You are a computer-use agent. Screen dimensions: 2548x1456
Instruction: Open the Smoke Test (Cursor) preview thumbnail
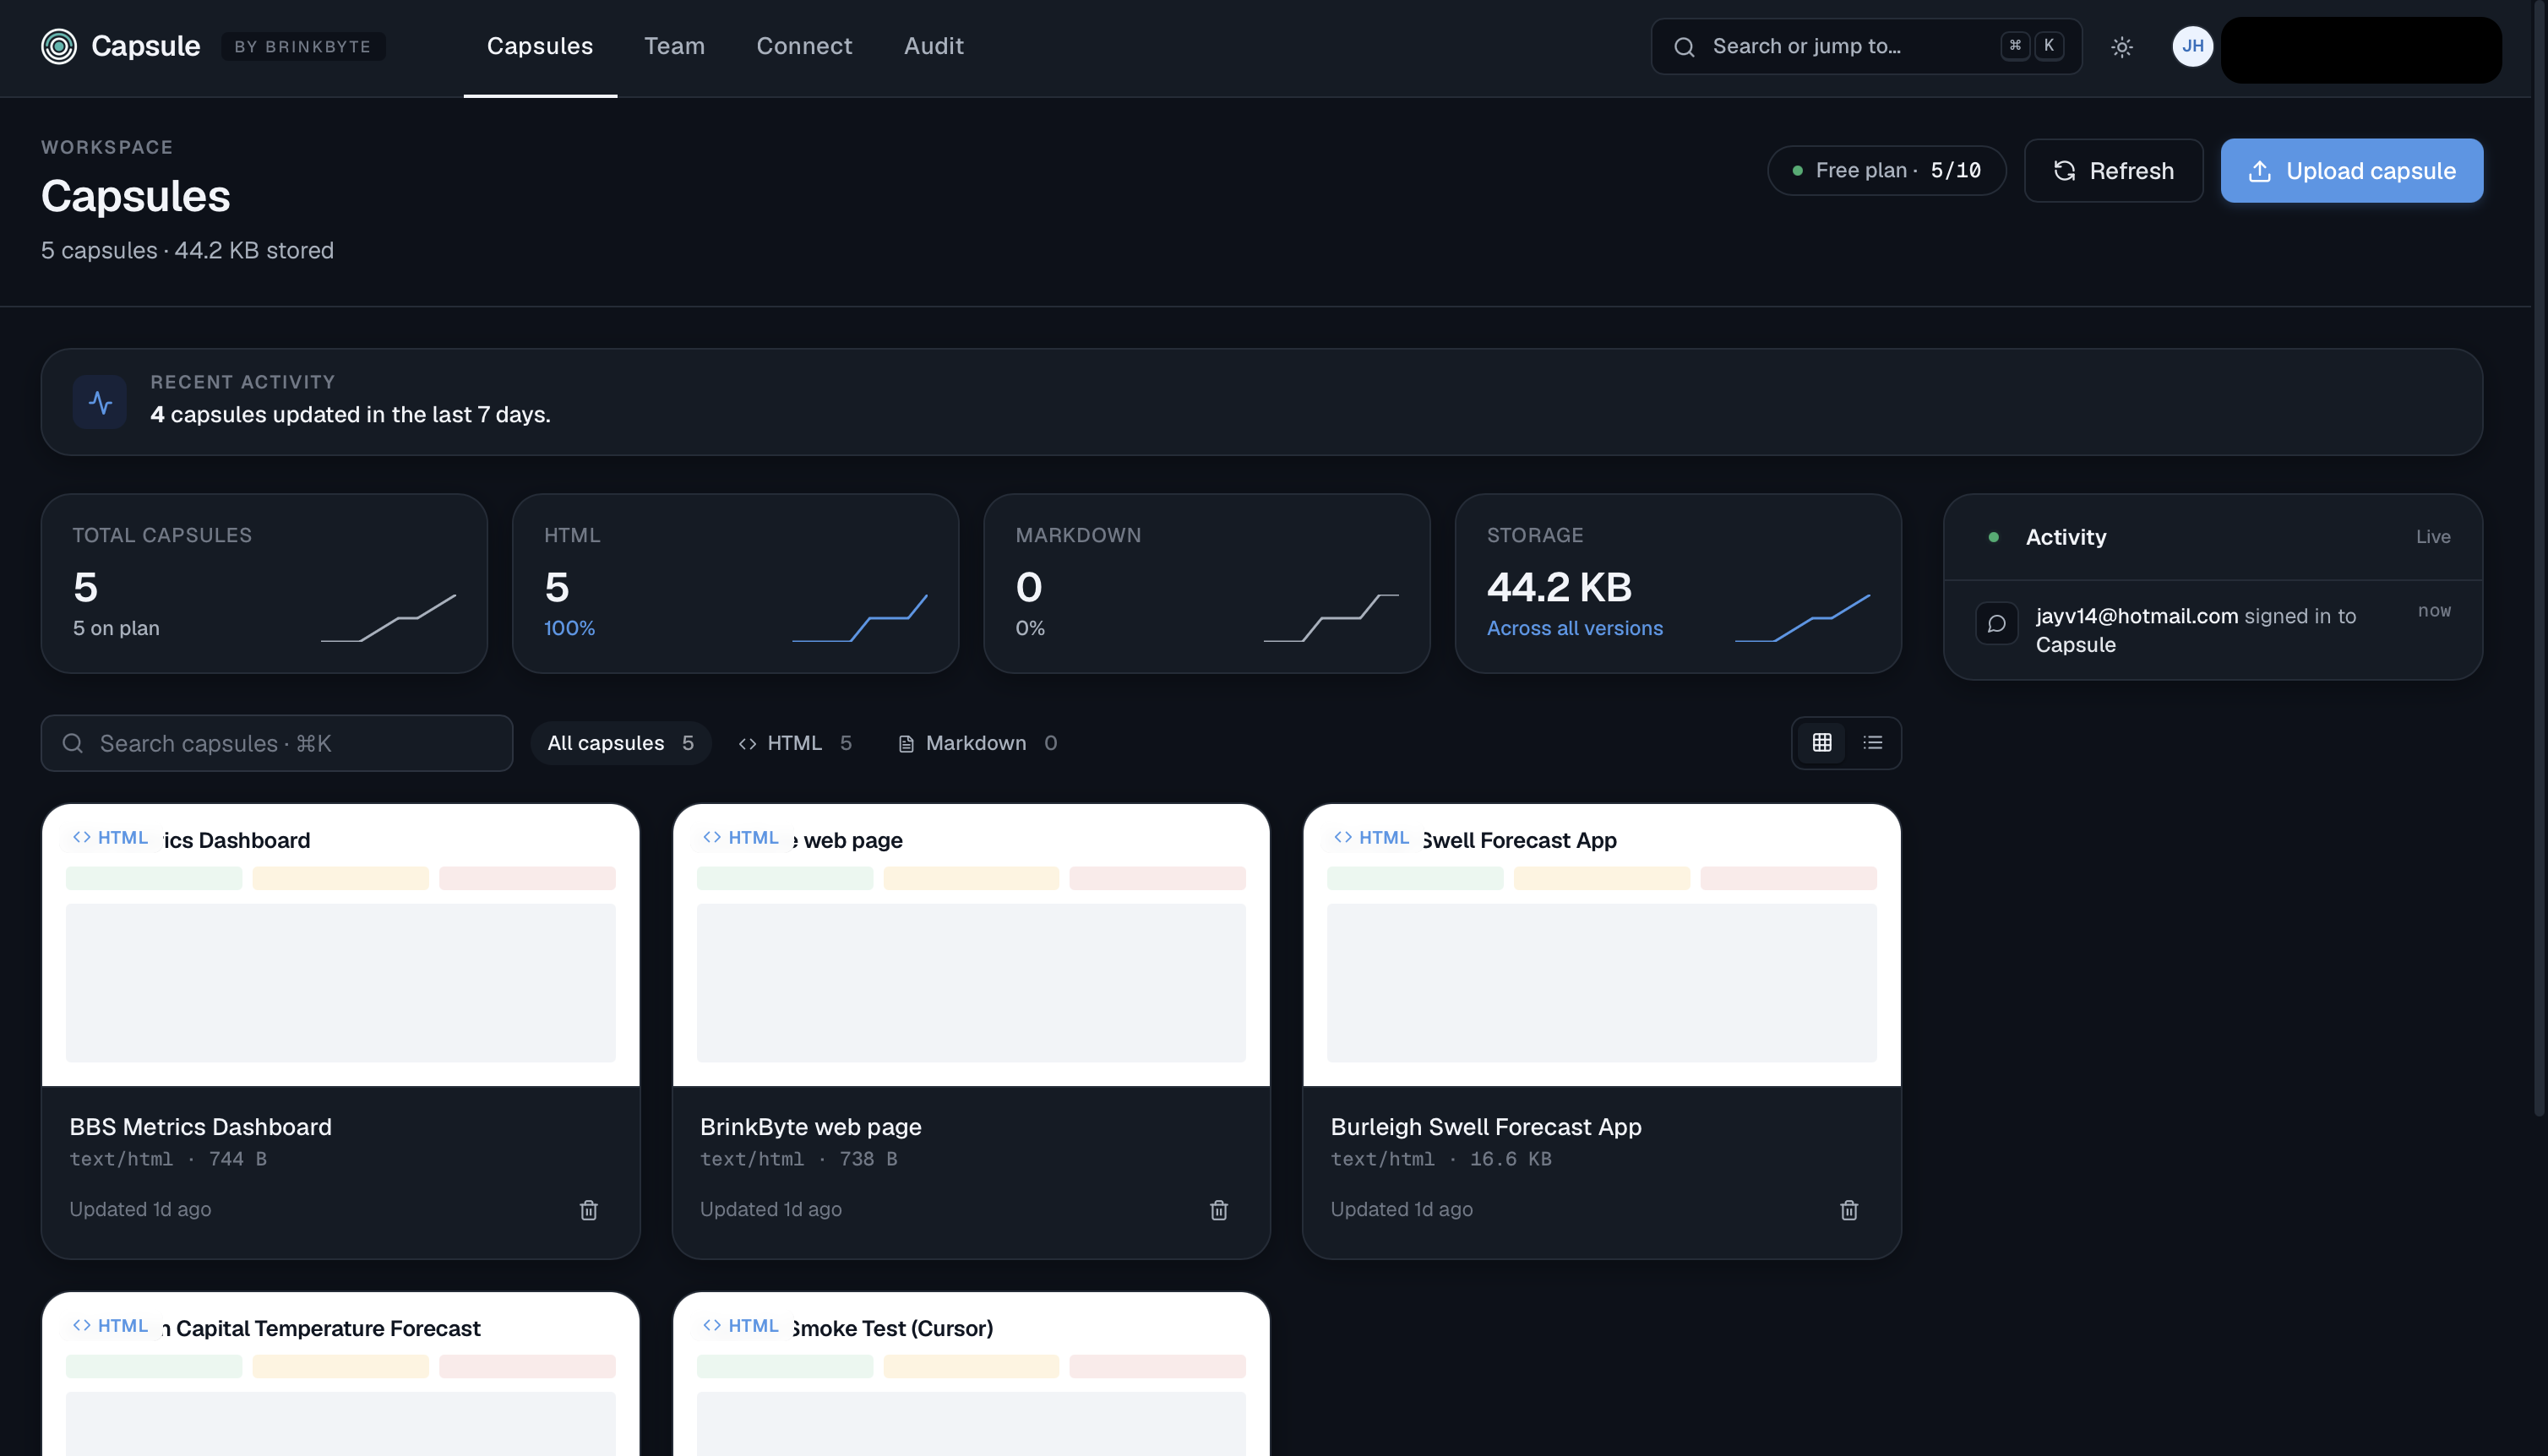click(x=971, y=1374)
